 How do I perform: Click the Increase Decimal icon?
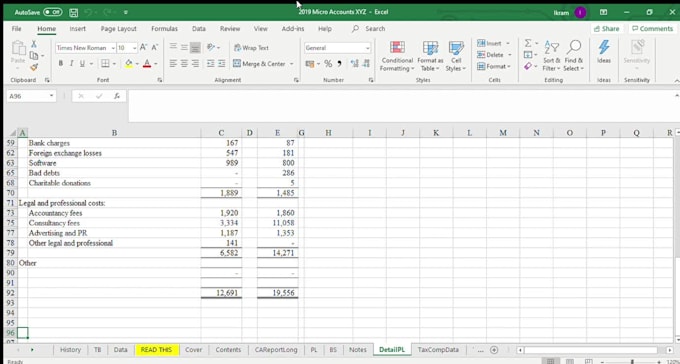tap(354, 64)
